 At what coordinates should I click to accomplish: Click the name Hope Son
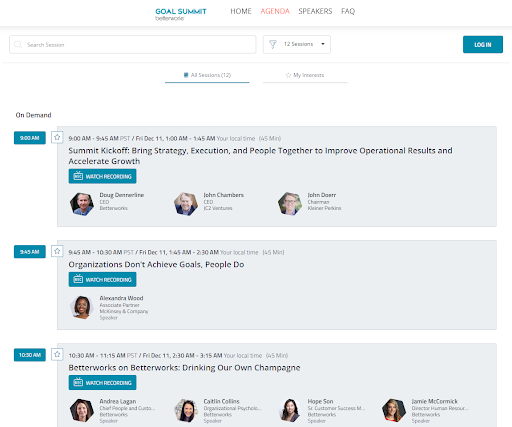(x=320, y=401)
